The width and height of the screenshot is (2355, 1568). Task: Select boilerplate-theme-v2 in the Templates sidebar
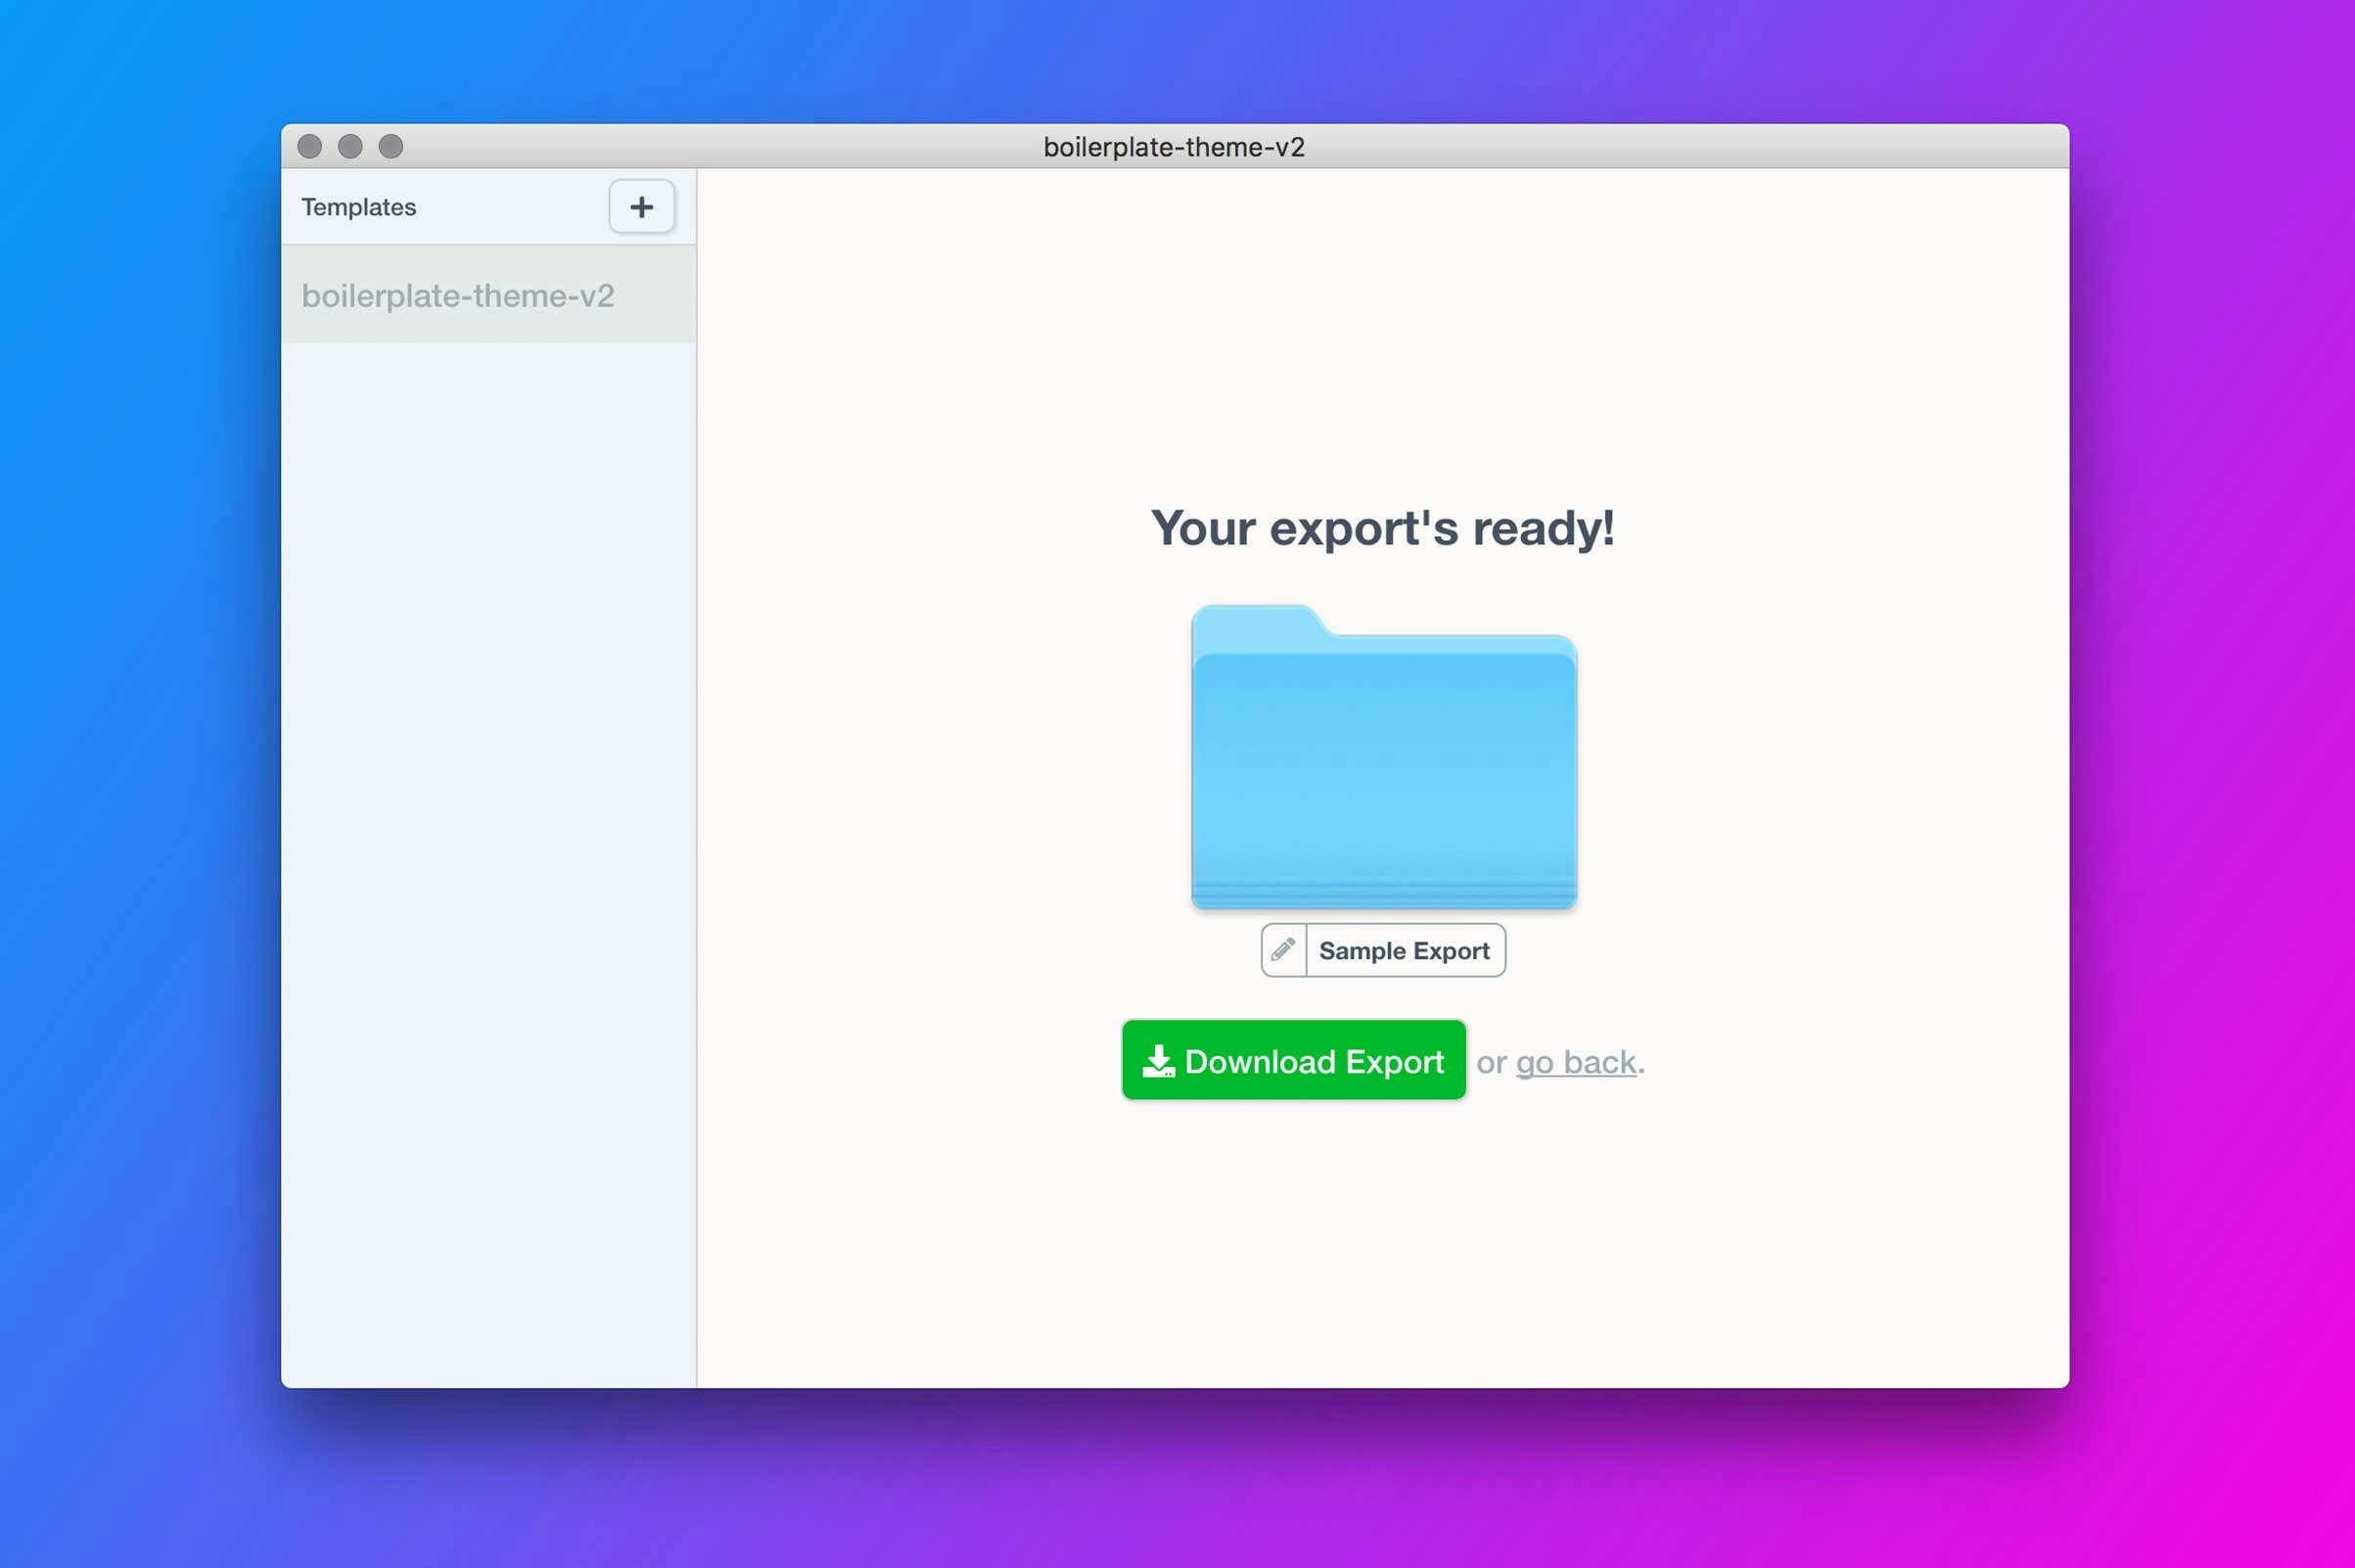click(458, 296)
